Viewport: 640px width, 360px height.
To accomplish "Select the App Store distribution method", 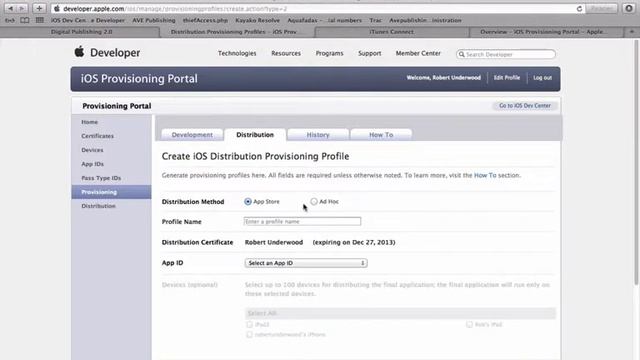I will click(x=248, y=202).
